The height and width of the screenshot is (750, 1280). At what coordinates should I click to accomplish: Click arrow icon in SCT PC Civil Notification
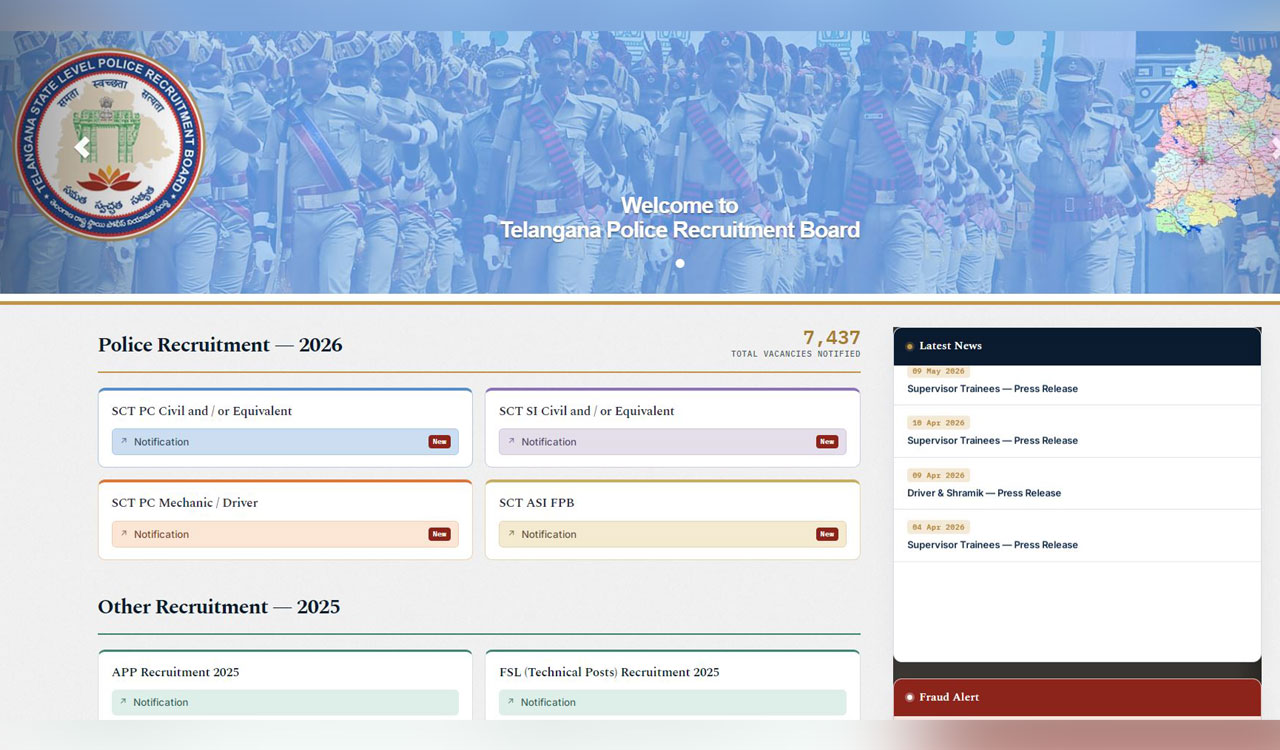pos(124,441)
